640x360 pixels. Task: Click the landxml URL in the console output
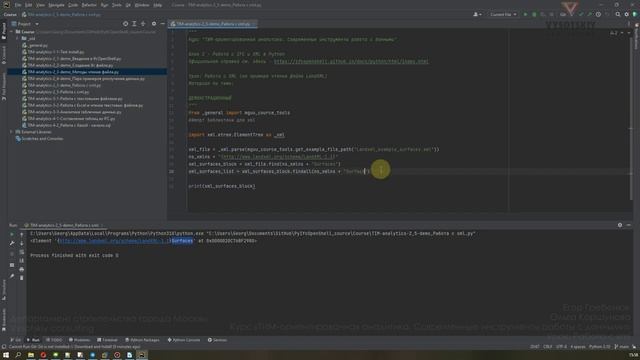pos(114,241)
